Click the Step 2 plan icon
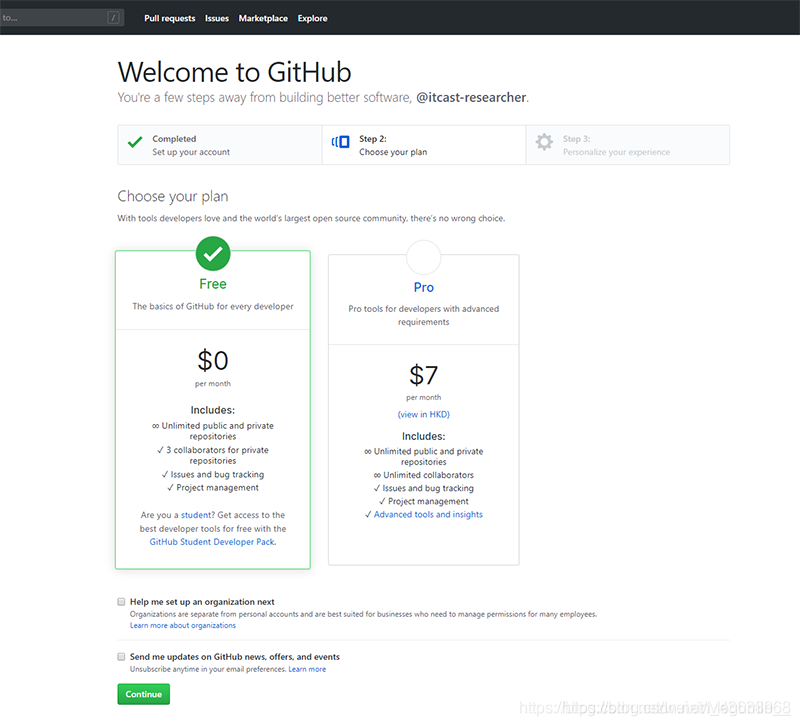This screenshot has width=800, height=726. point(341,142)
